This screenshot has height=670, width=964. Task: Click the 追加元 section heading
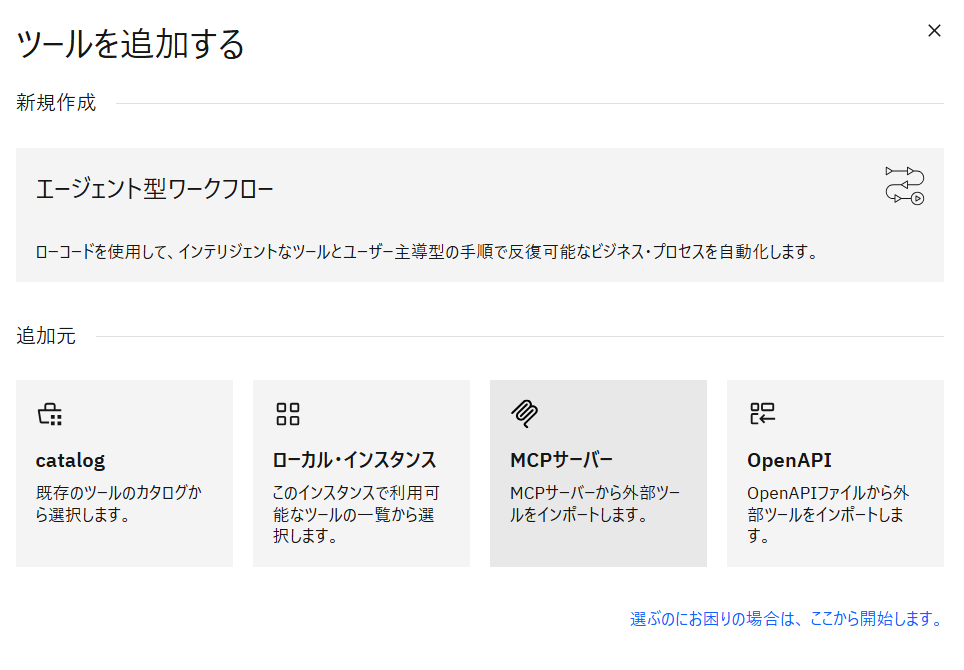pos(45,336)
